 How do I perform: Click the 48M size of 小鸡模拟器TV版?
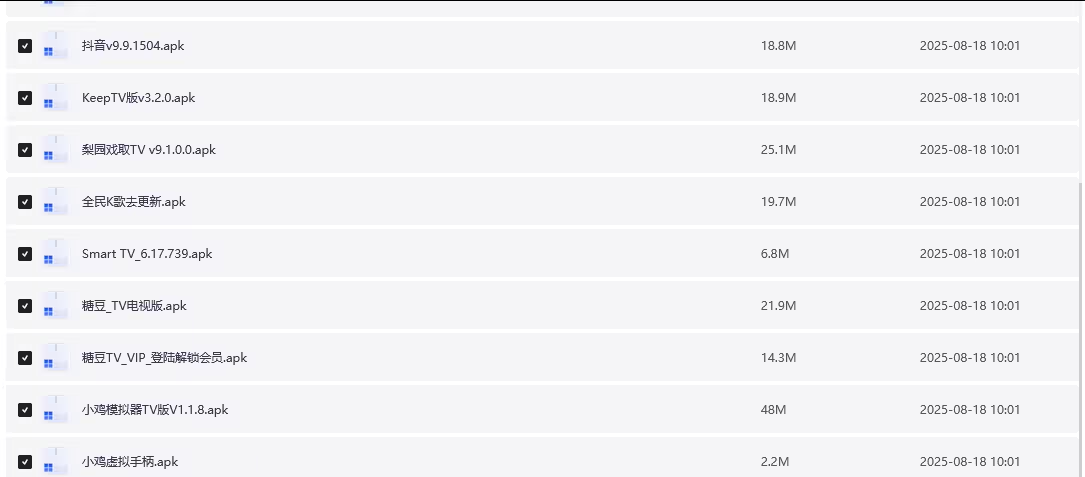(772, 410)
